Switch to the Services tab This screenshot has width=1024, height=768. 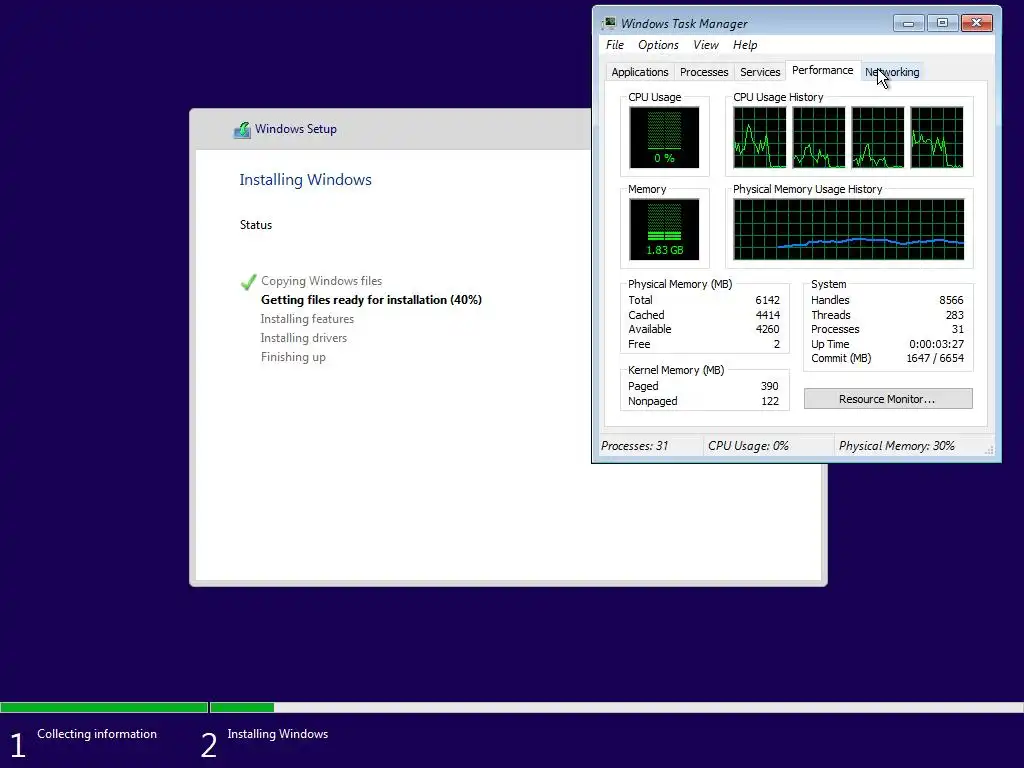(760, 72)
